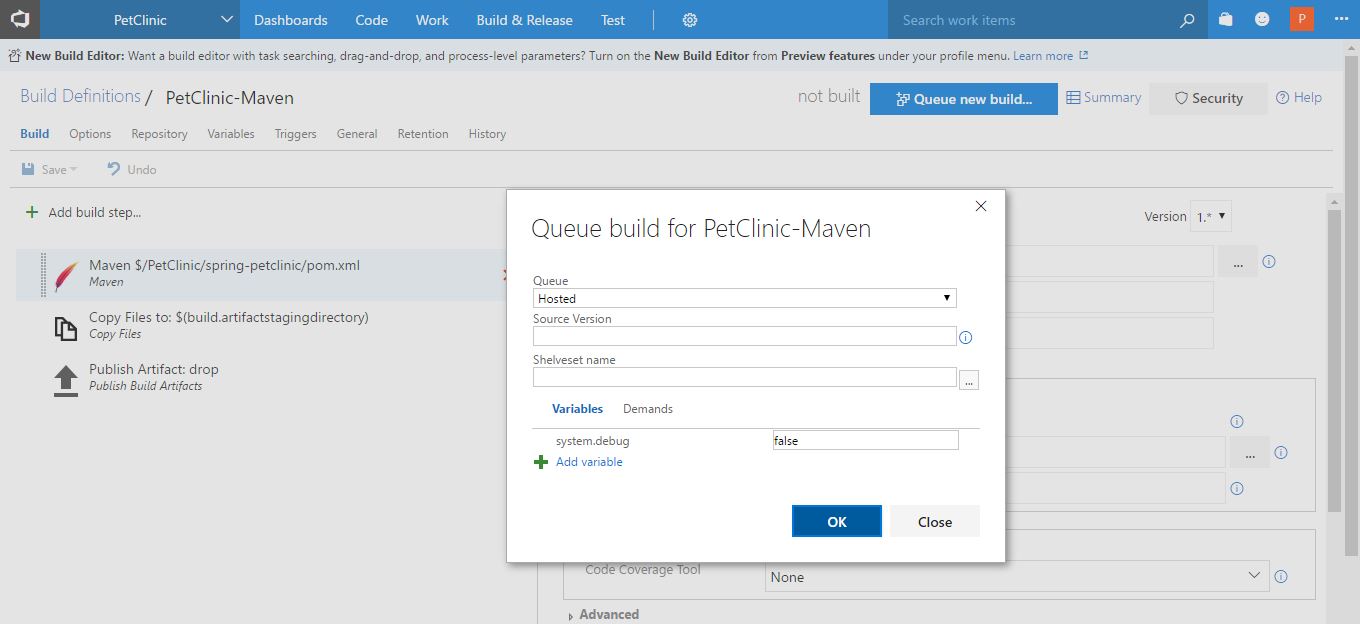Open the Version dropdown showing 1.*
1360x624 pixels.
tap(1211, 216)
